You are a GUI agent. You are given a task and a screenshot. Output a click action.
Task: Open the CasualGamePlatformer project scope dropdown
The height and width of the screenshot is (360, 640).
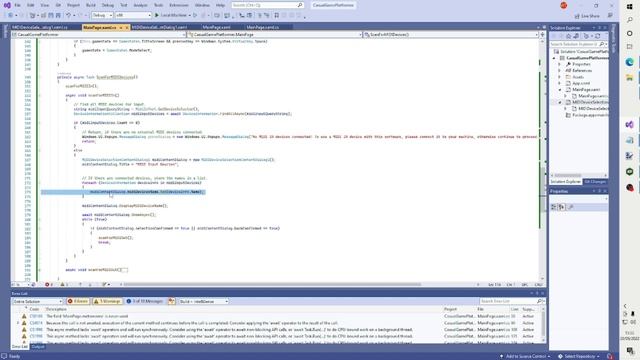tap(99, 35)
